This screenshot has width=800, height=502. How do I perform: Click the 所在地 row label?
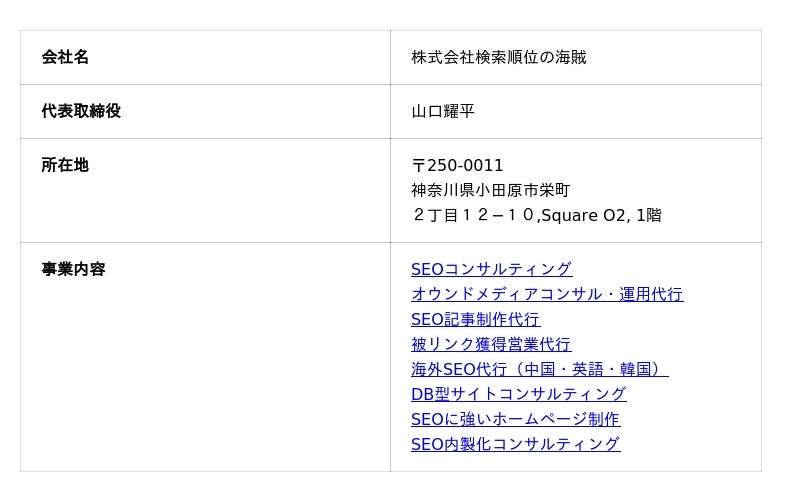coord(65,165)
